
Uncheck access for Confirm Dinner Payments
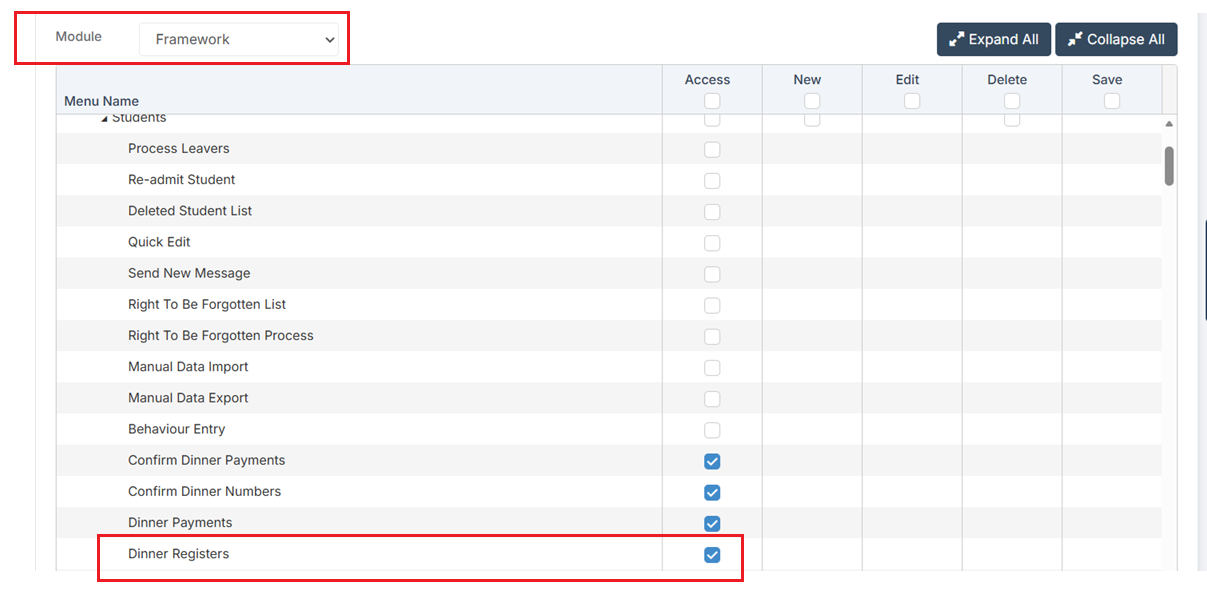(712, 461)
